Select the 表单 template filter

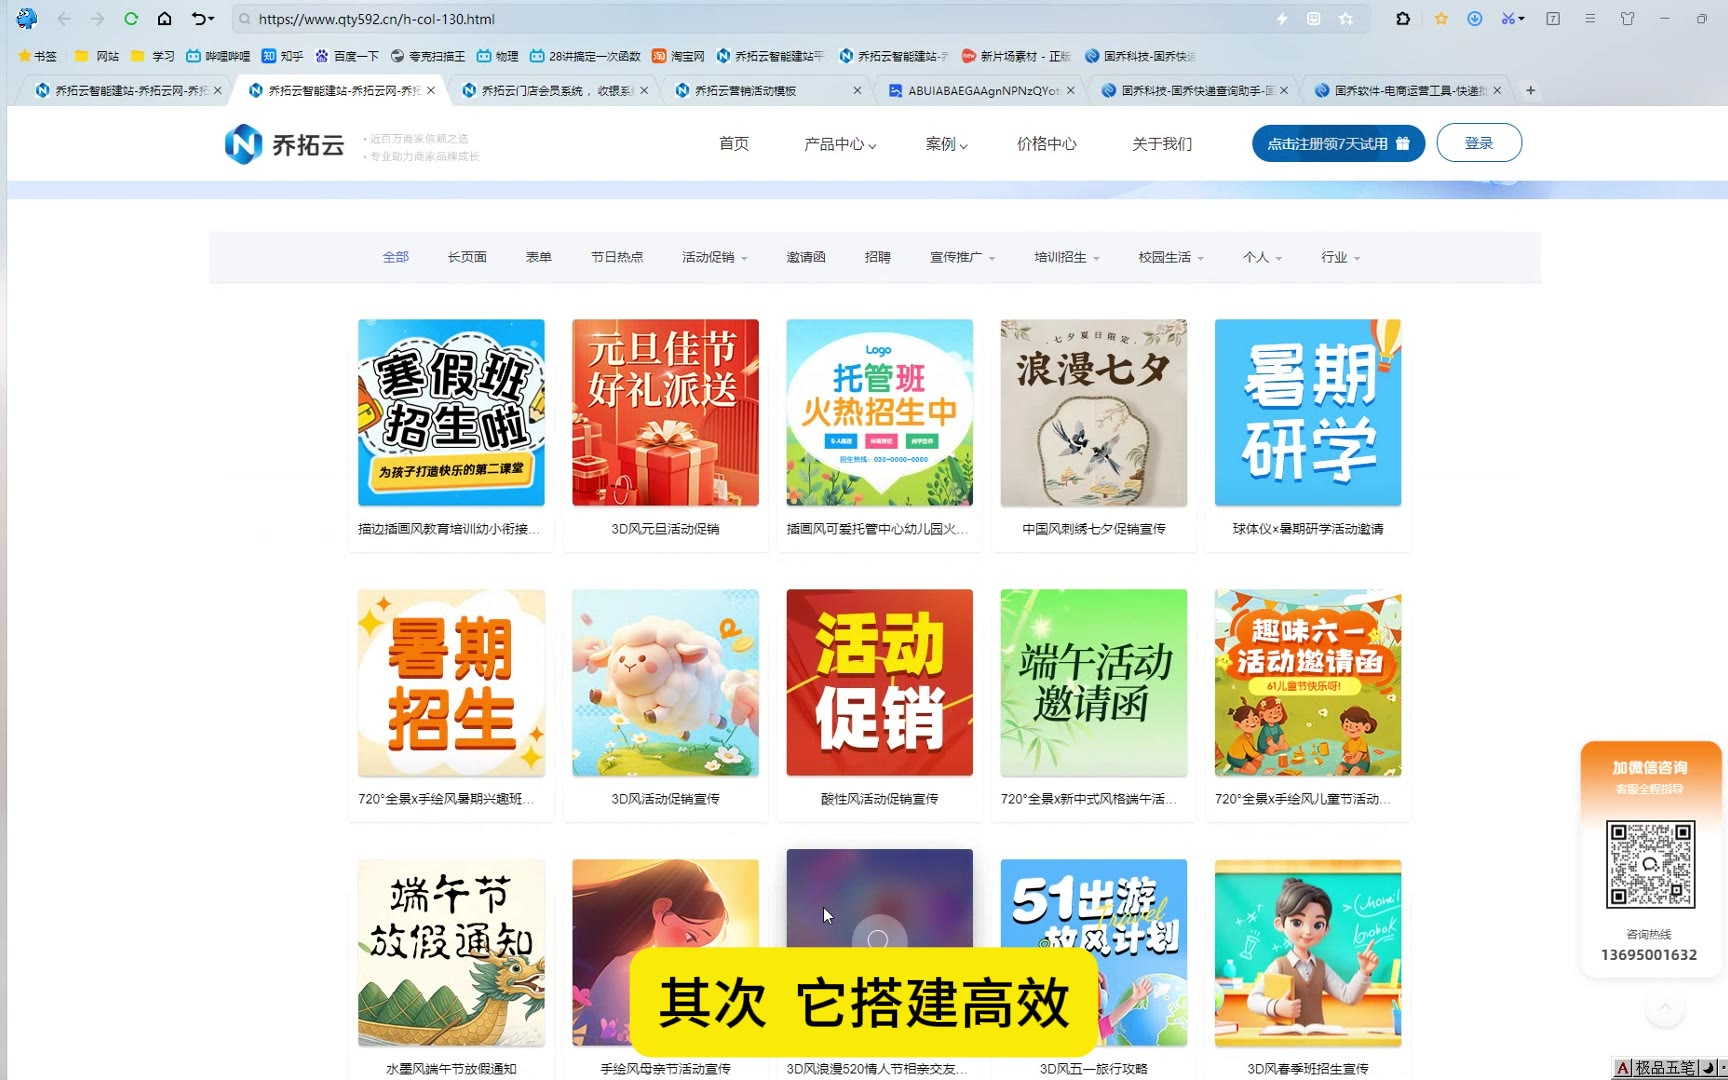tap(539, 257)
